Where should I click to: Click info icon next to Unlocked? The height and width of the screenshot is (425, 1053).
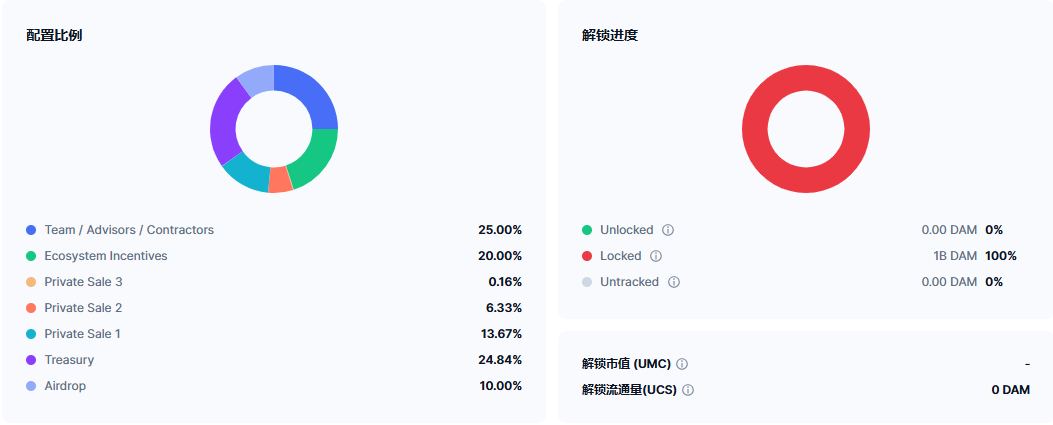[668, 230]
